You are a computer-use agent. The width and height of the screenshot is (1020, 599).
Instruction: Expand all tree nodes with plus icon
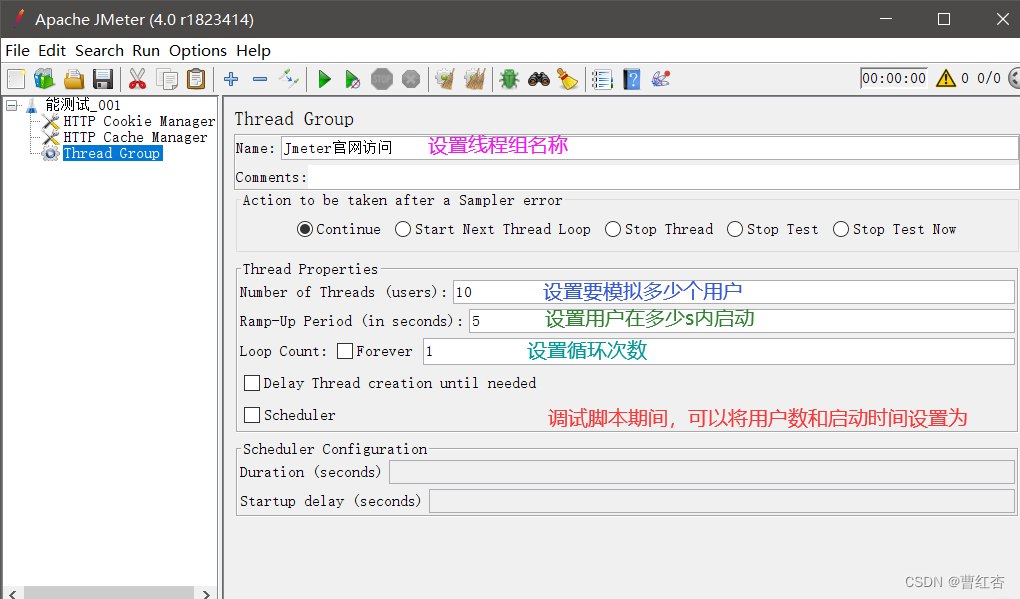coord(231,79)
